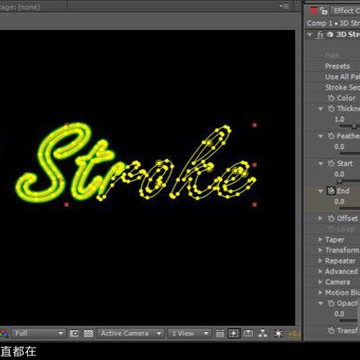
Task: Open the Full resolution dropdown
Action: 39,333
